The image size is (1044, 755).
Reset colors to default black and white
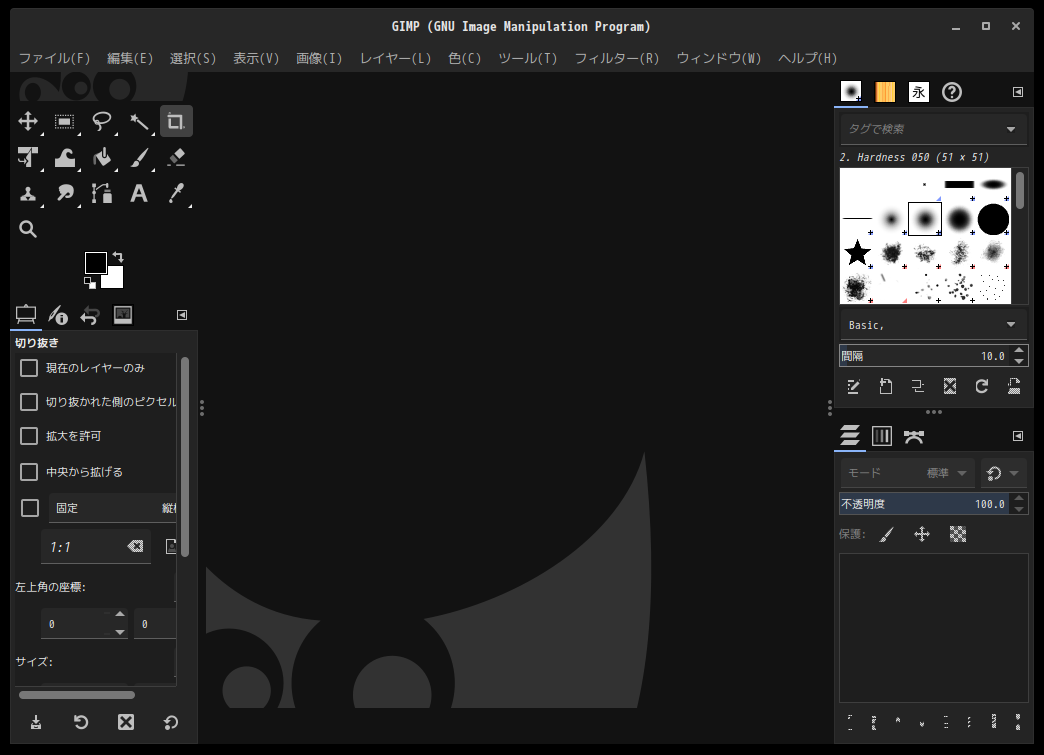coord(90,283)
